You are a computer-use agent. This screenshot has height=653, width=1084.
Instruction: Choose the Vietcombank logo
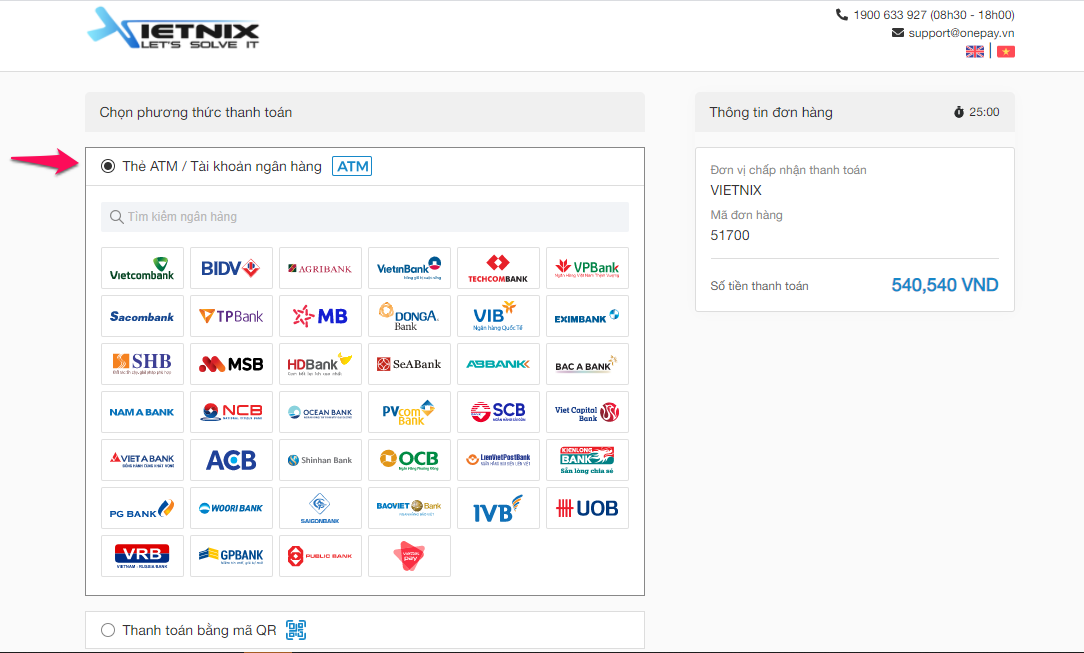click(x=142, y=268)
